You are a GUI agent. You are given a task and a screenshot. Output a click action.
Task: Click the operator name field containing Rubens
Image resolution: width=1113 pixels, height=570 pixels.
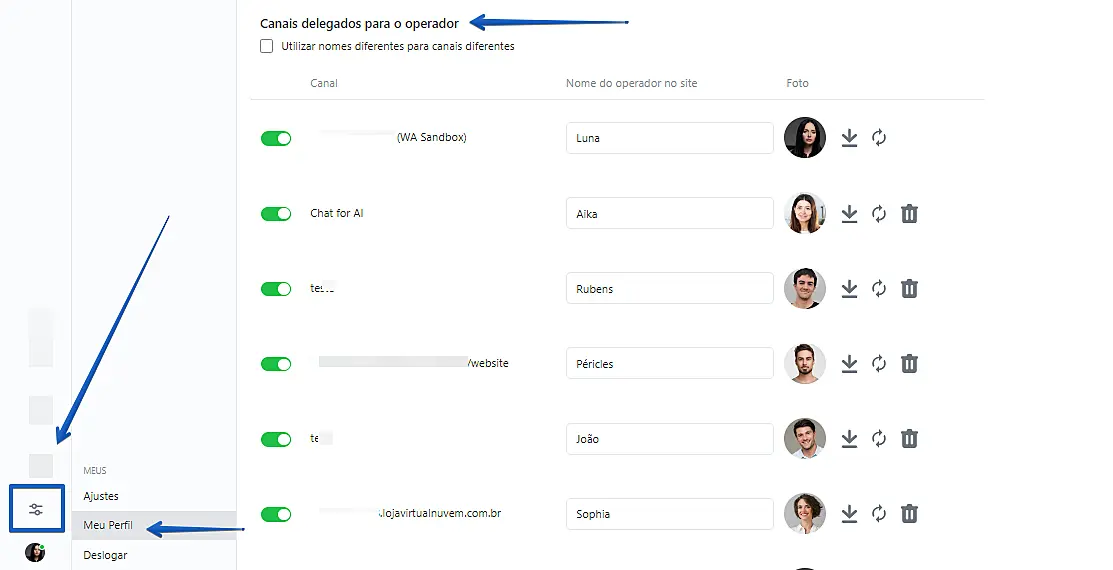click(x=669, y=289)
